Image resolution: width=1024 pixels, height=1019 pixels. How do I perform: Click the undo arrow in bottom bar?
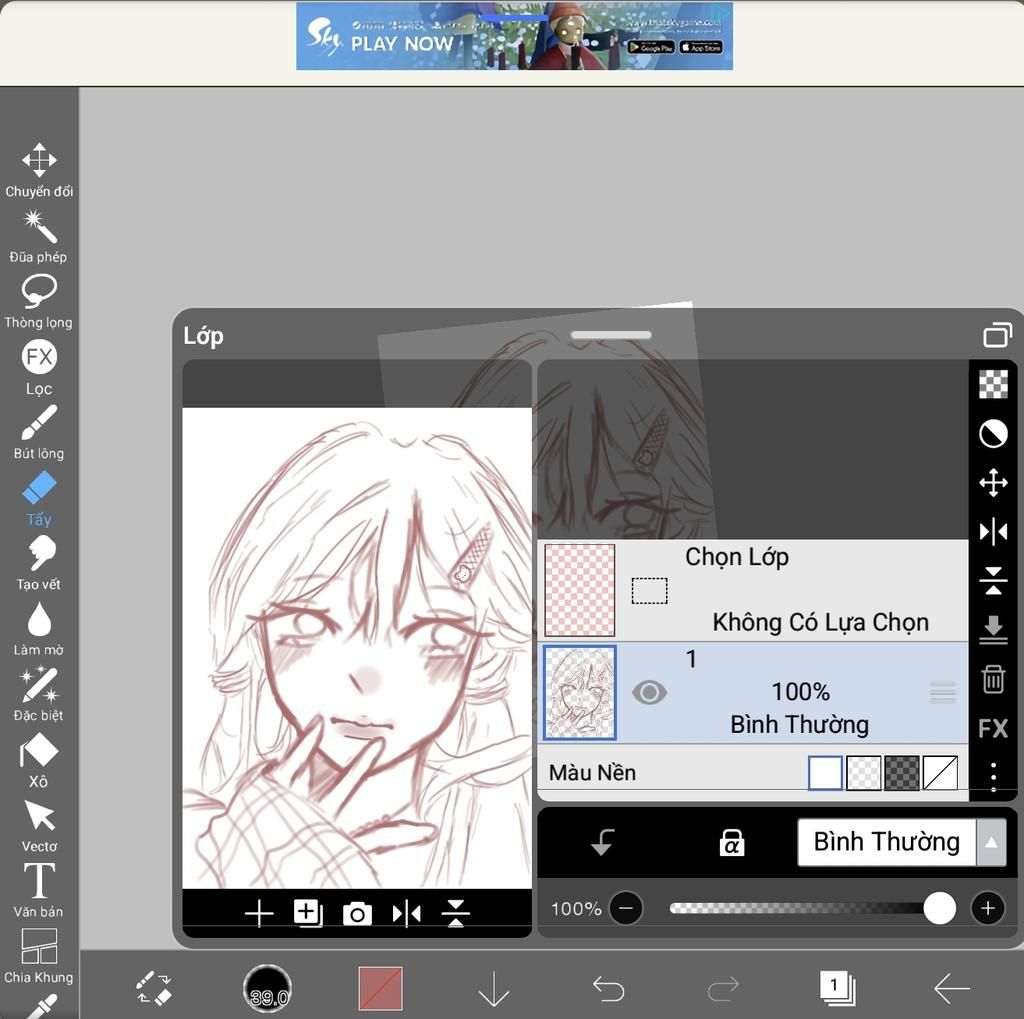click(608, 989)
